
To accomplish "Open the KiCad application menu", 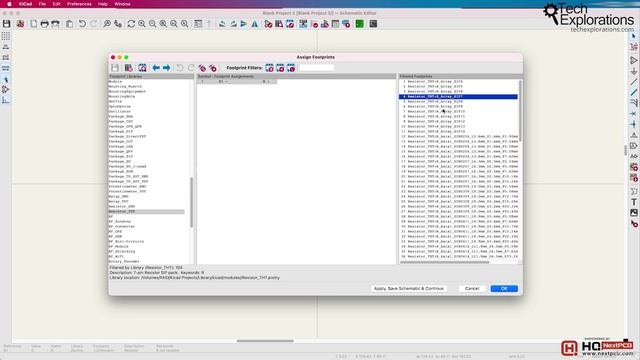I will (25, 4).
